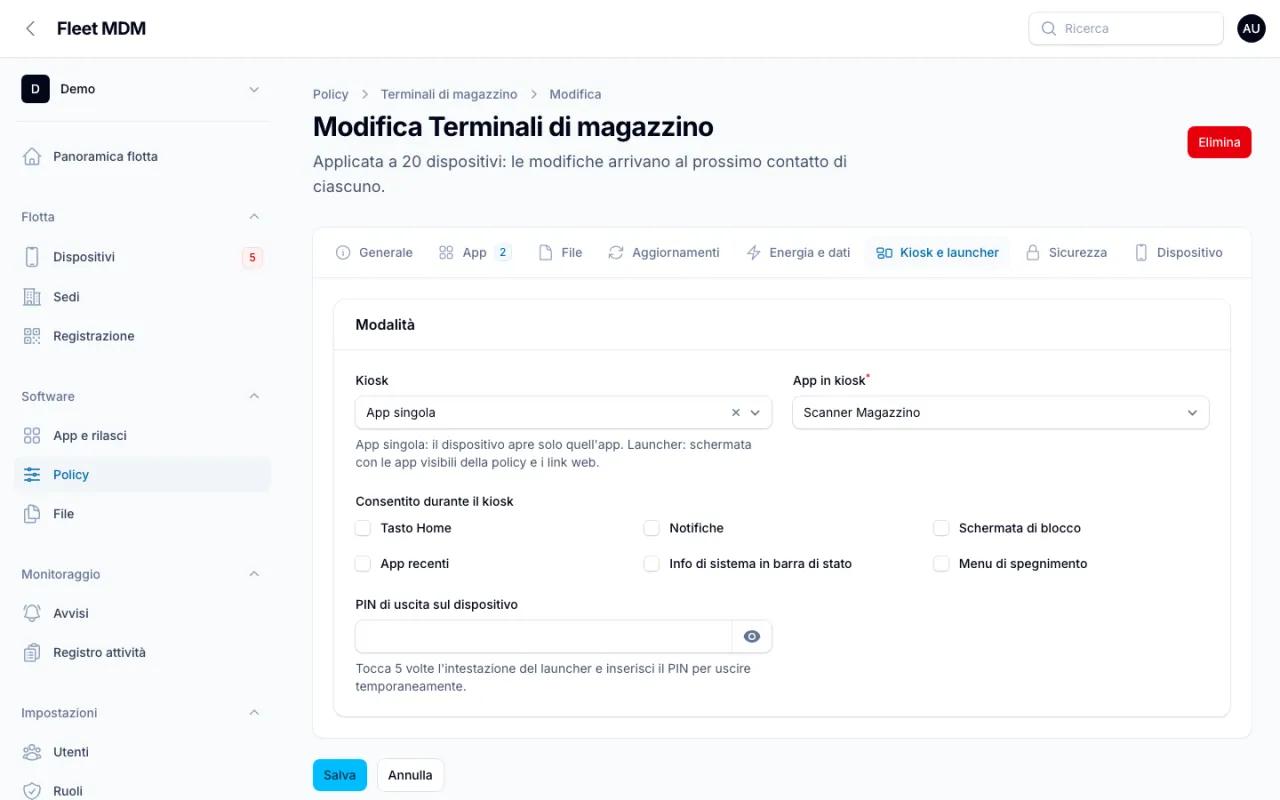Switch to the Sicurezza tab

(1066, 253)
